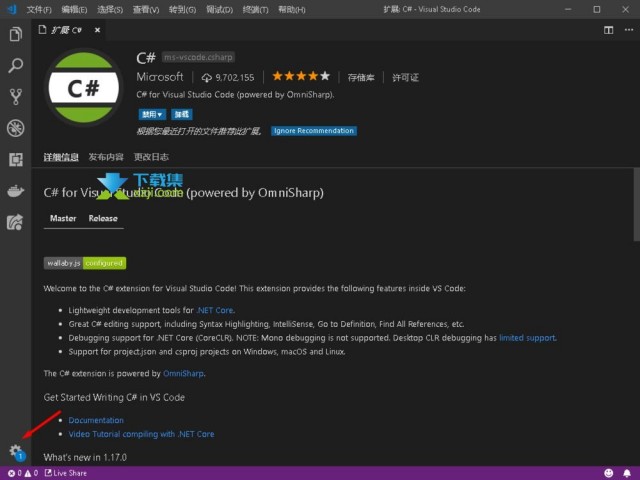Image resolution: width=640 pixels, height=480 pixels.
Task: Open the 文件(F) menu
Action: [39, 9]
